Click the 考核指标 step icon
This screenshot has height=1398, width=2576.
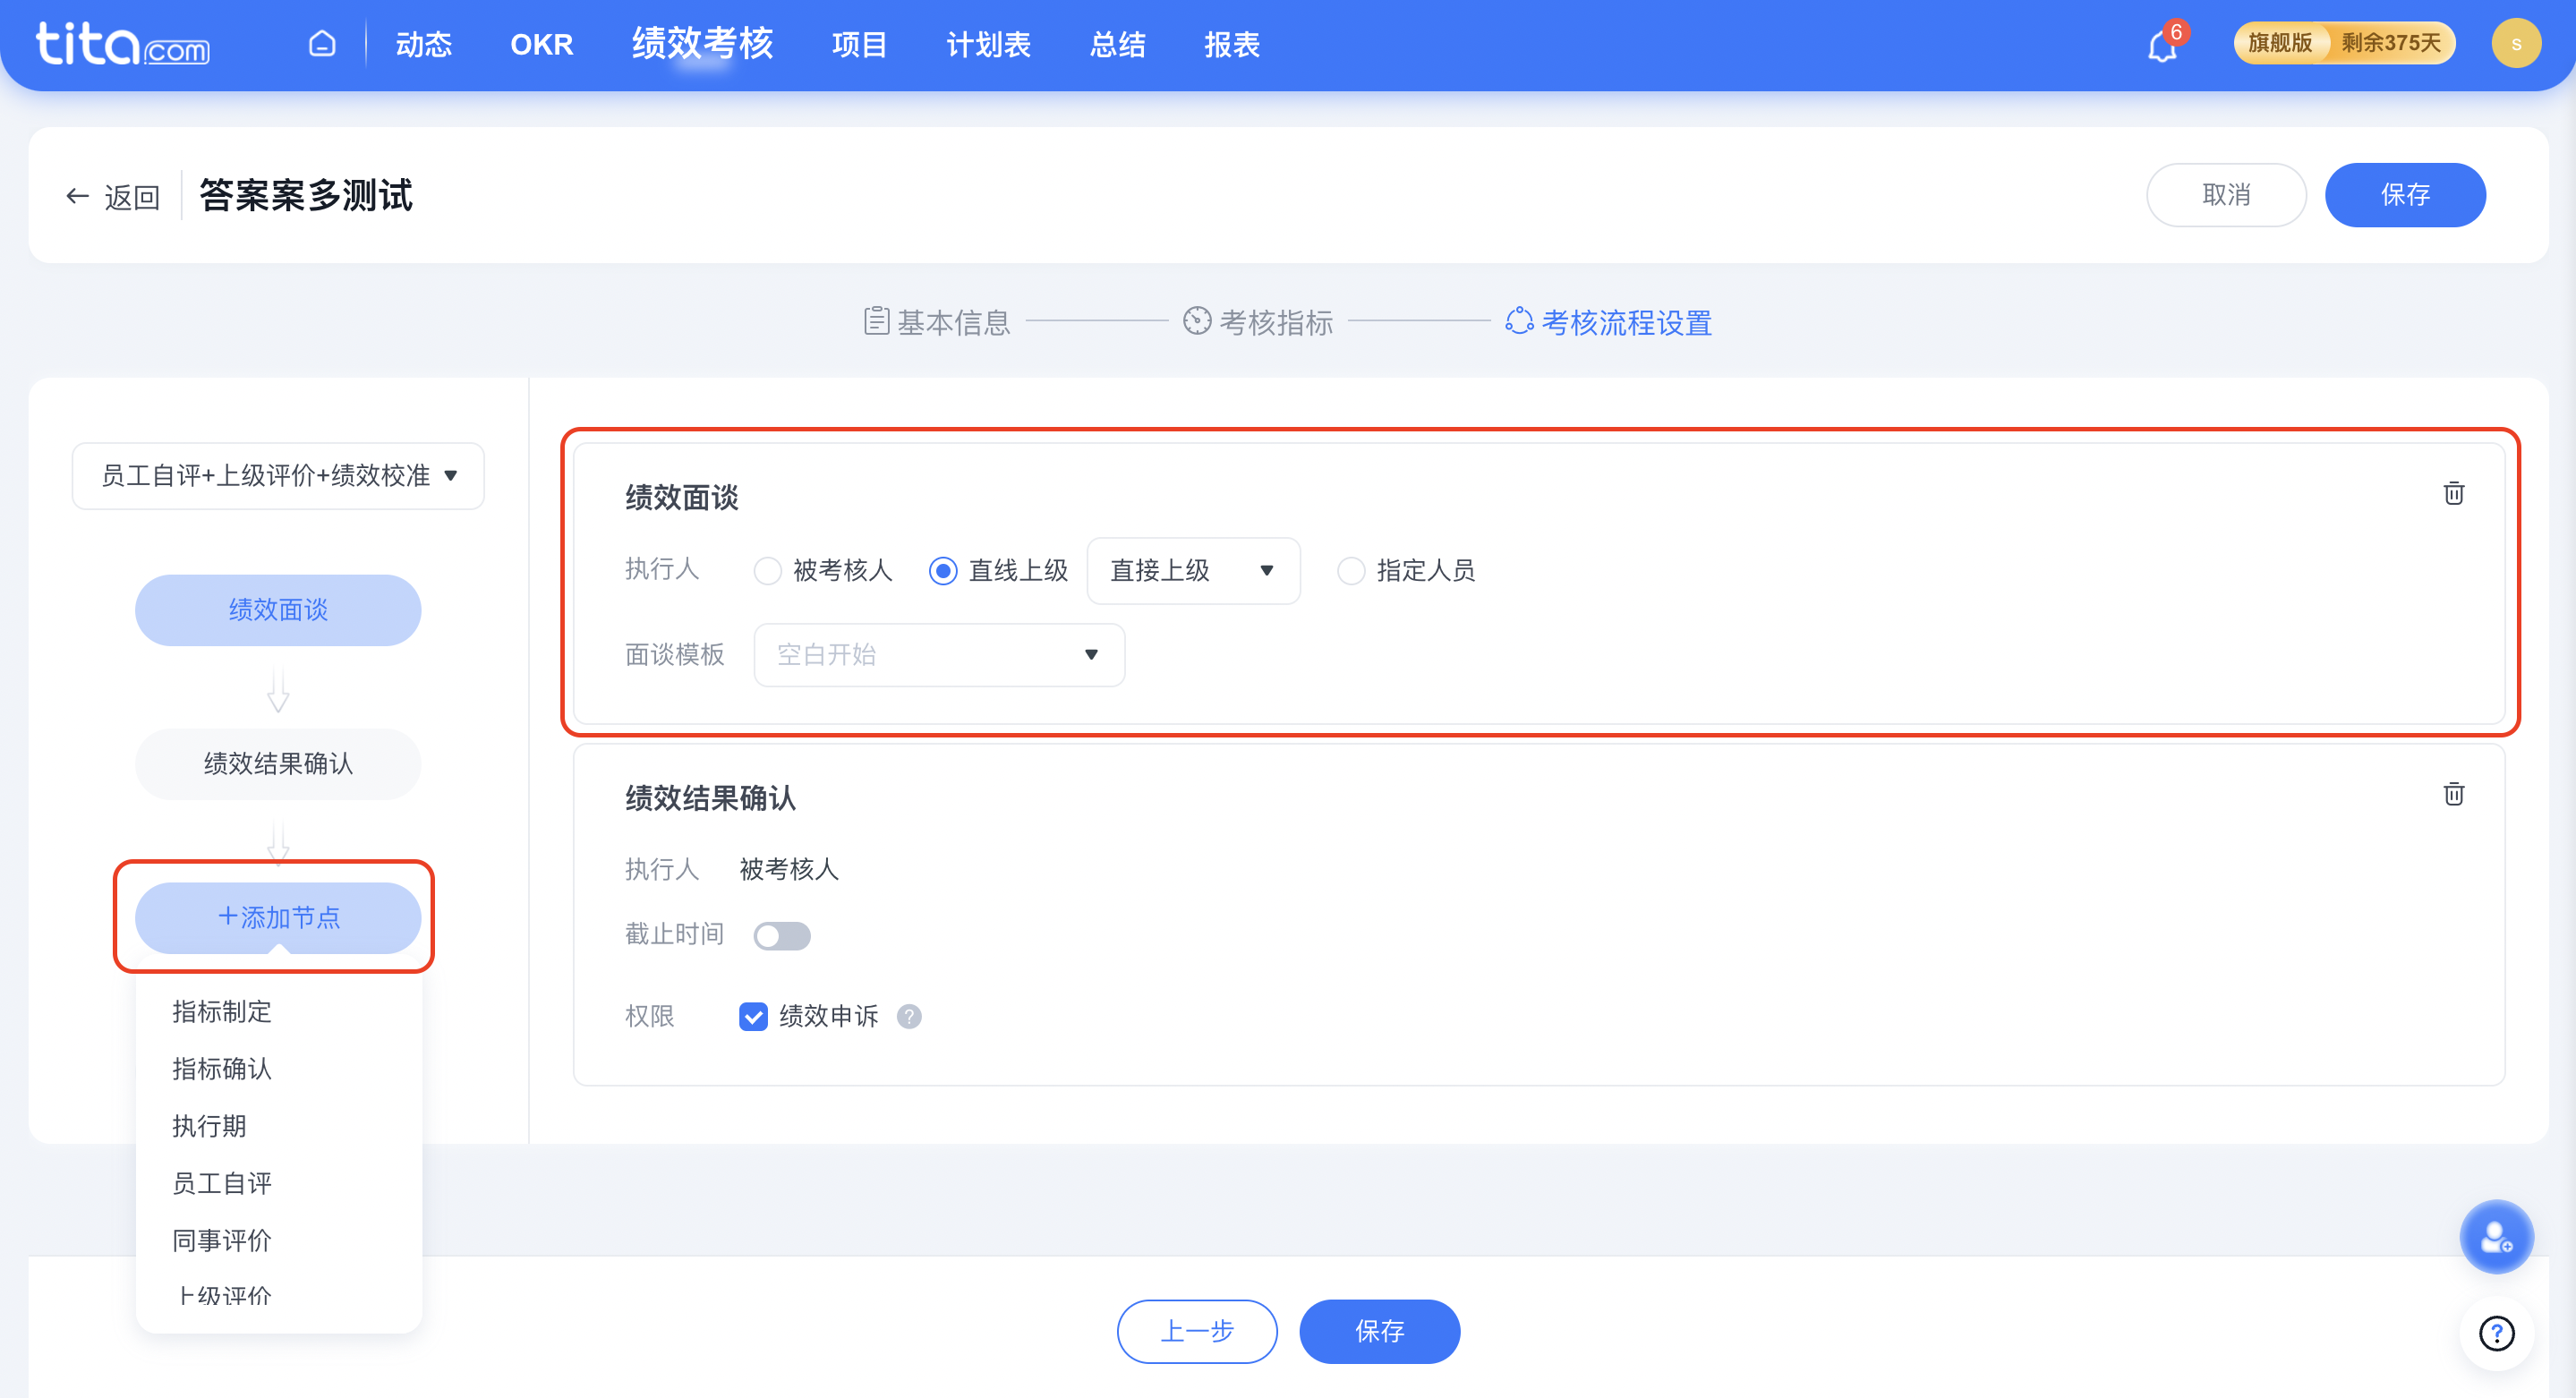[1197, 321]
